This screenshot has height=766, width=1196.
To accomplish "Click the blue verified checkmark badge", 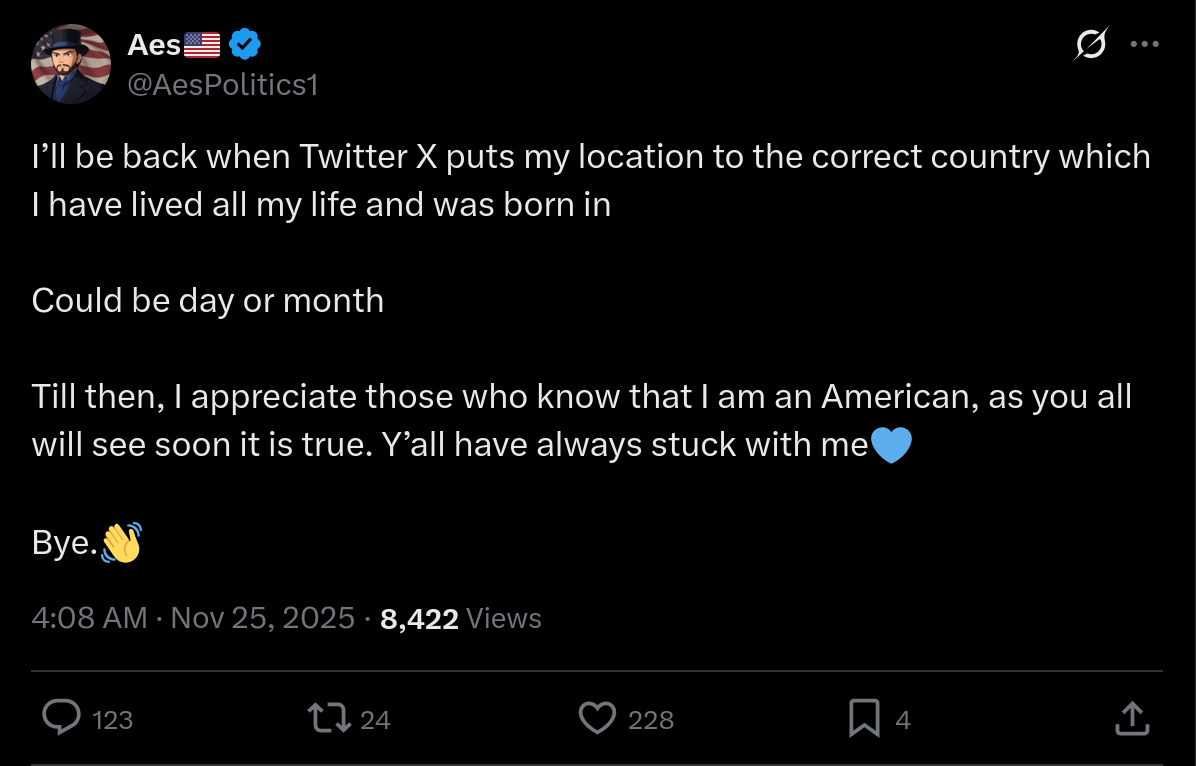I will pyautogui.click(x=246, y=45).
